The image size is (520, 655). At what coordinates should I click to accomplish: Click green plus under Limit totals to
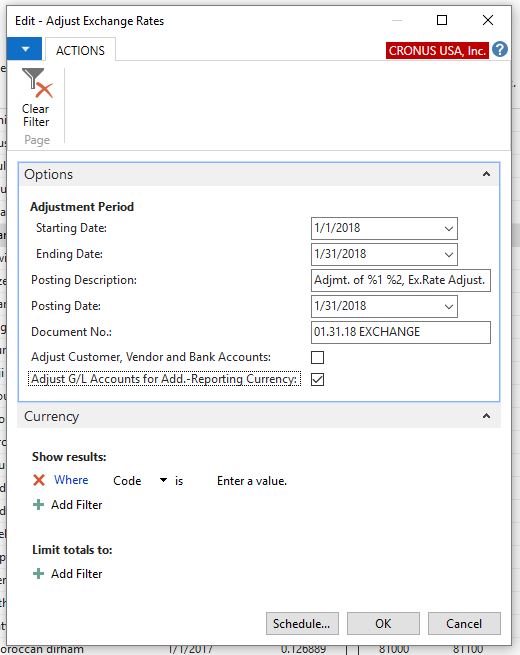tap(38, 574)
